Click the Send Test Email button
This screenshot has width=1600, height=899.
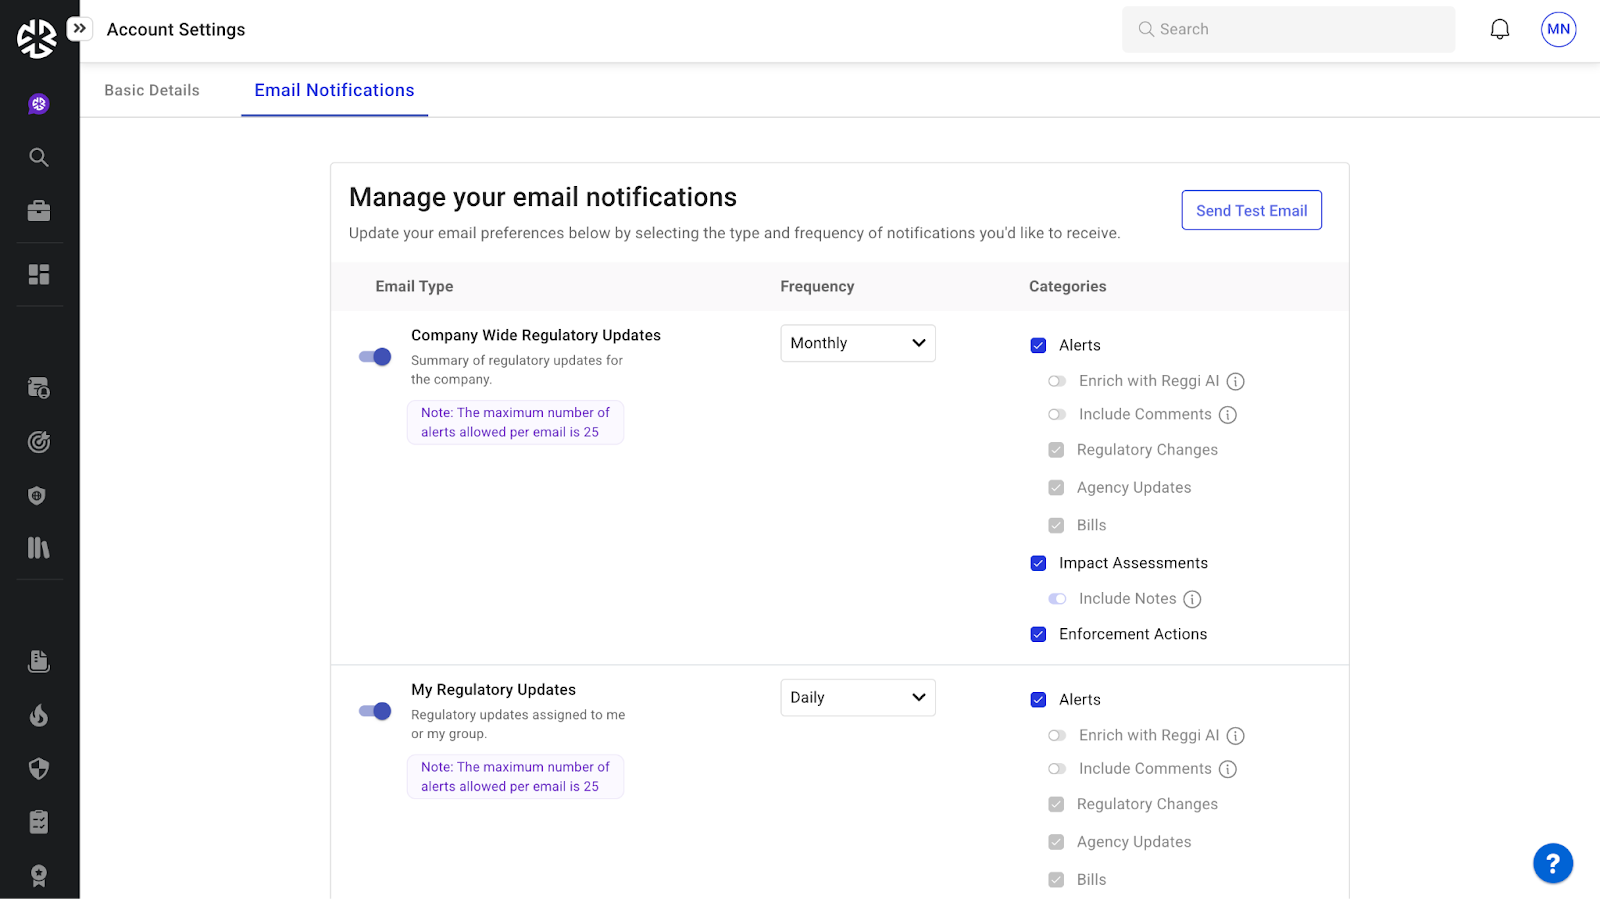1251,210
